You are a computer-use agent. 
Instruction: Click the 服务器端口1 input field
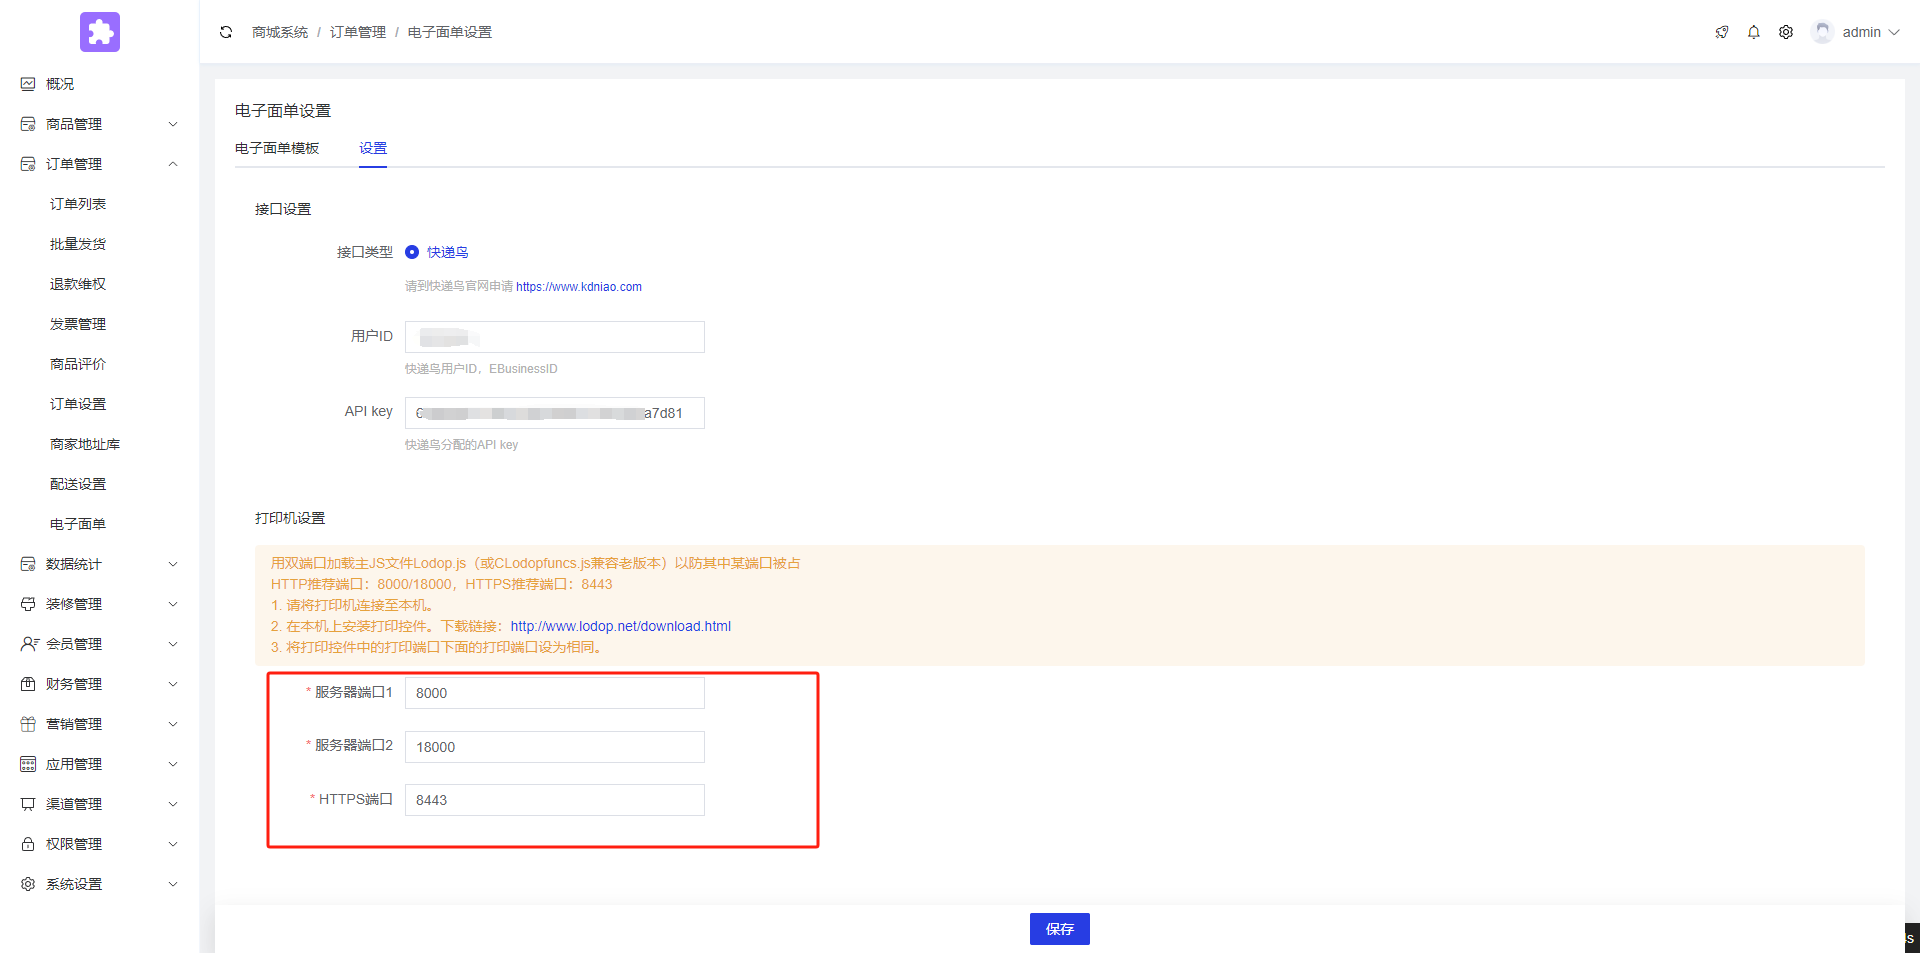(554, 693)
